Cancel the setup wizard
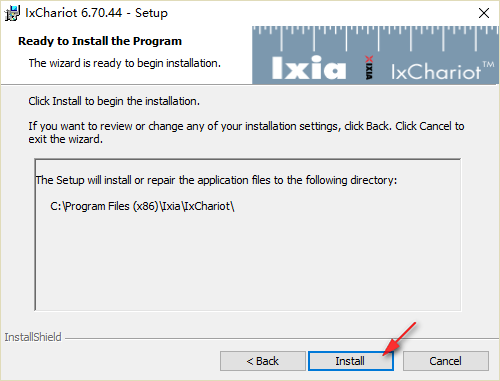This screenshot has width=500, height=381. tap(446, 361)
